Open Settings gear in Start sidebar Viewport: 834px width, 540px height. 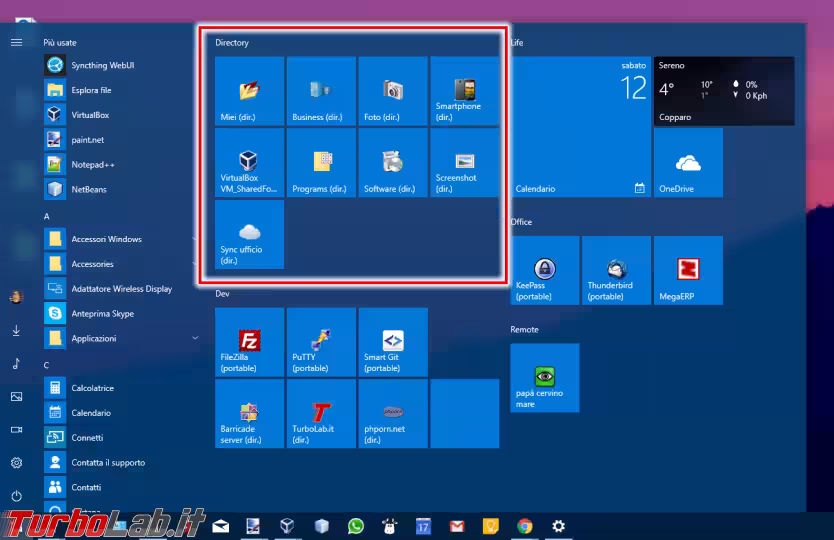click(x=16, y=463)
